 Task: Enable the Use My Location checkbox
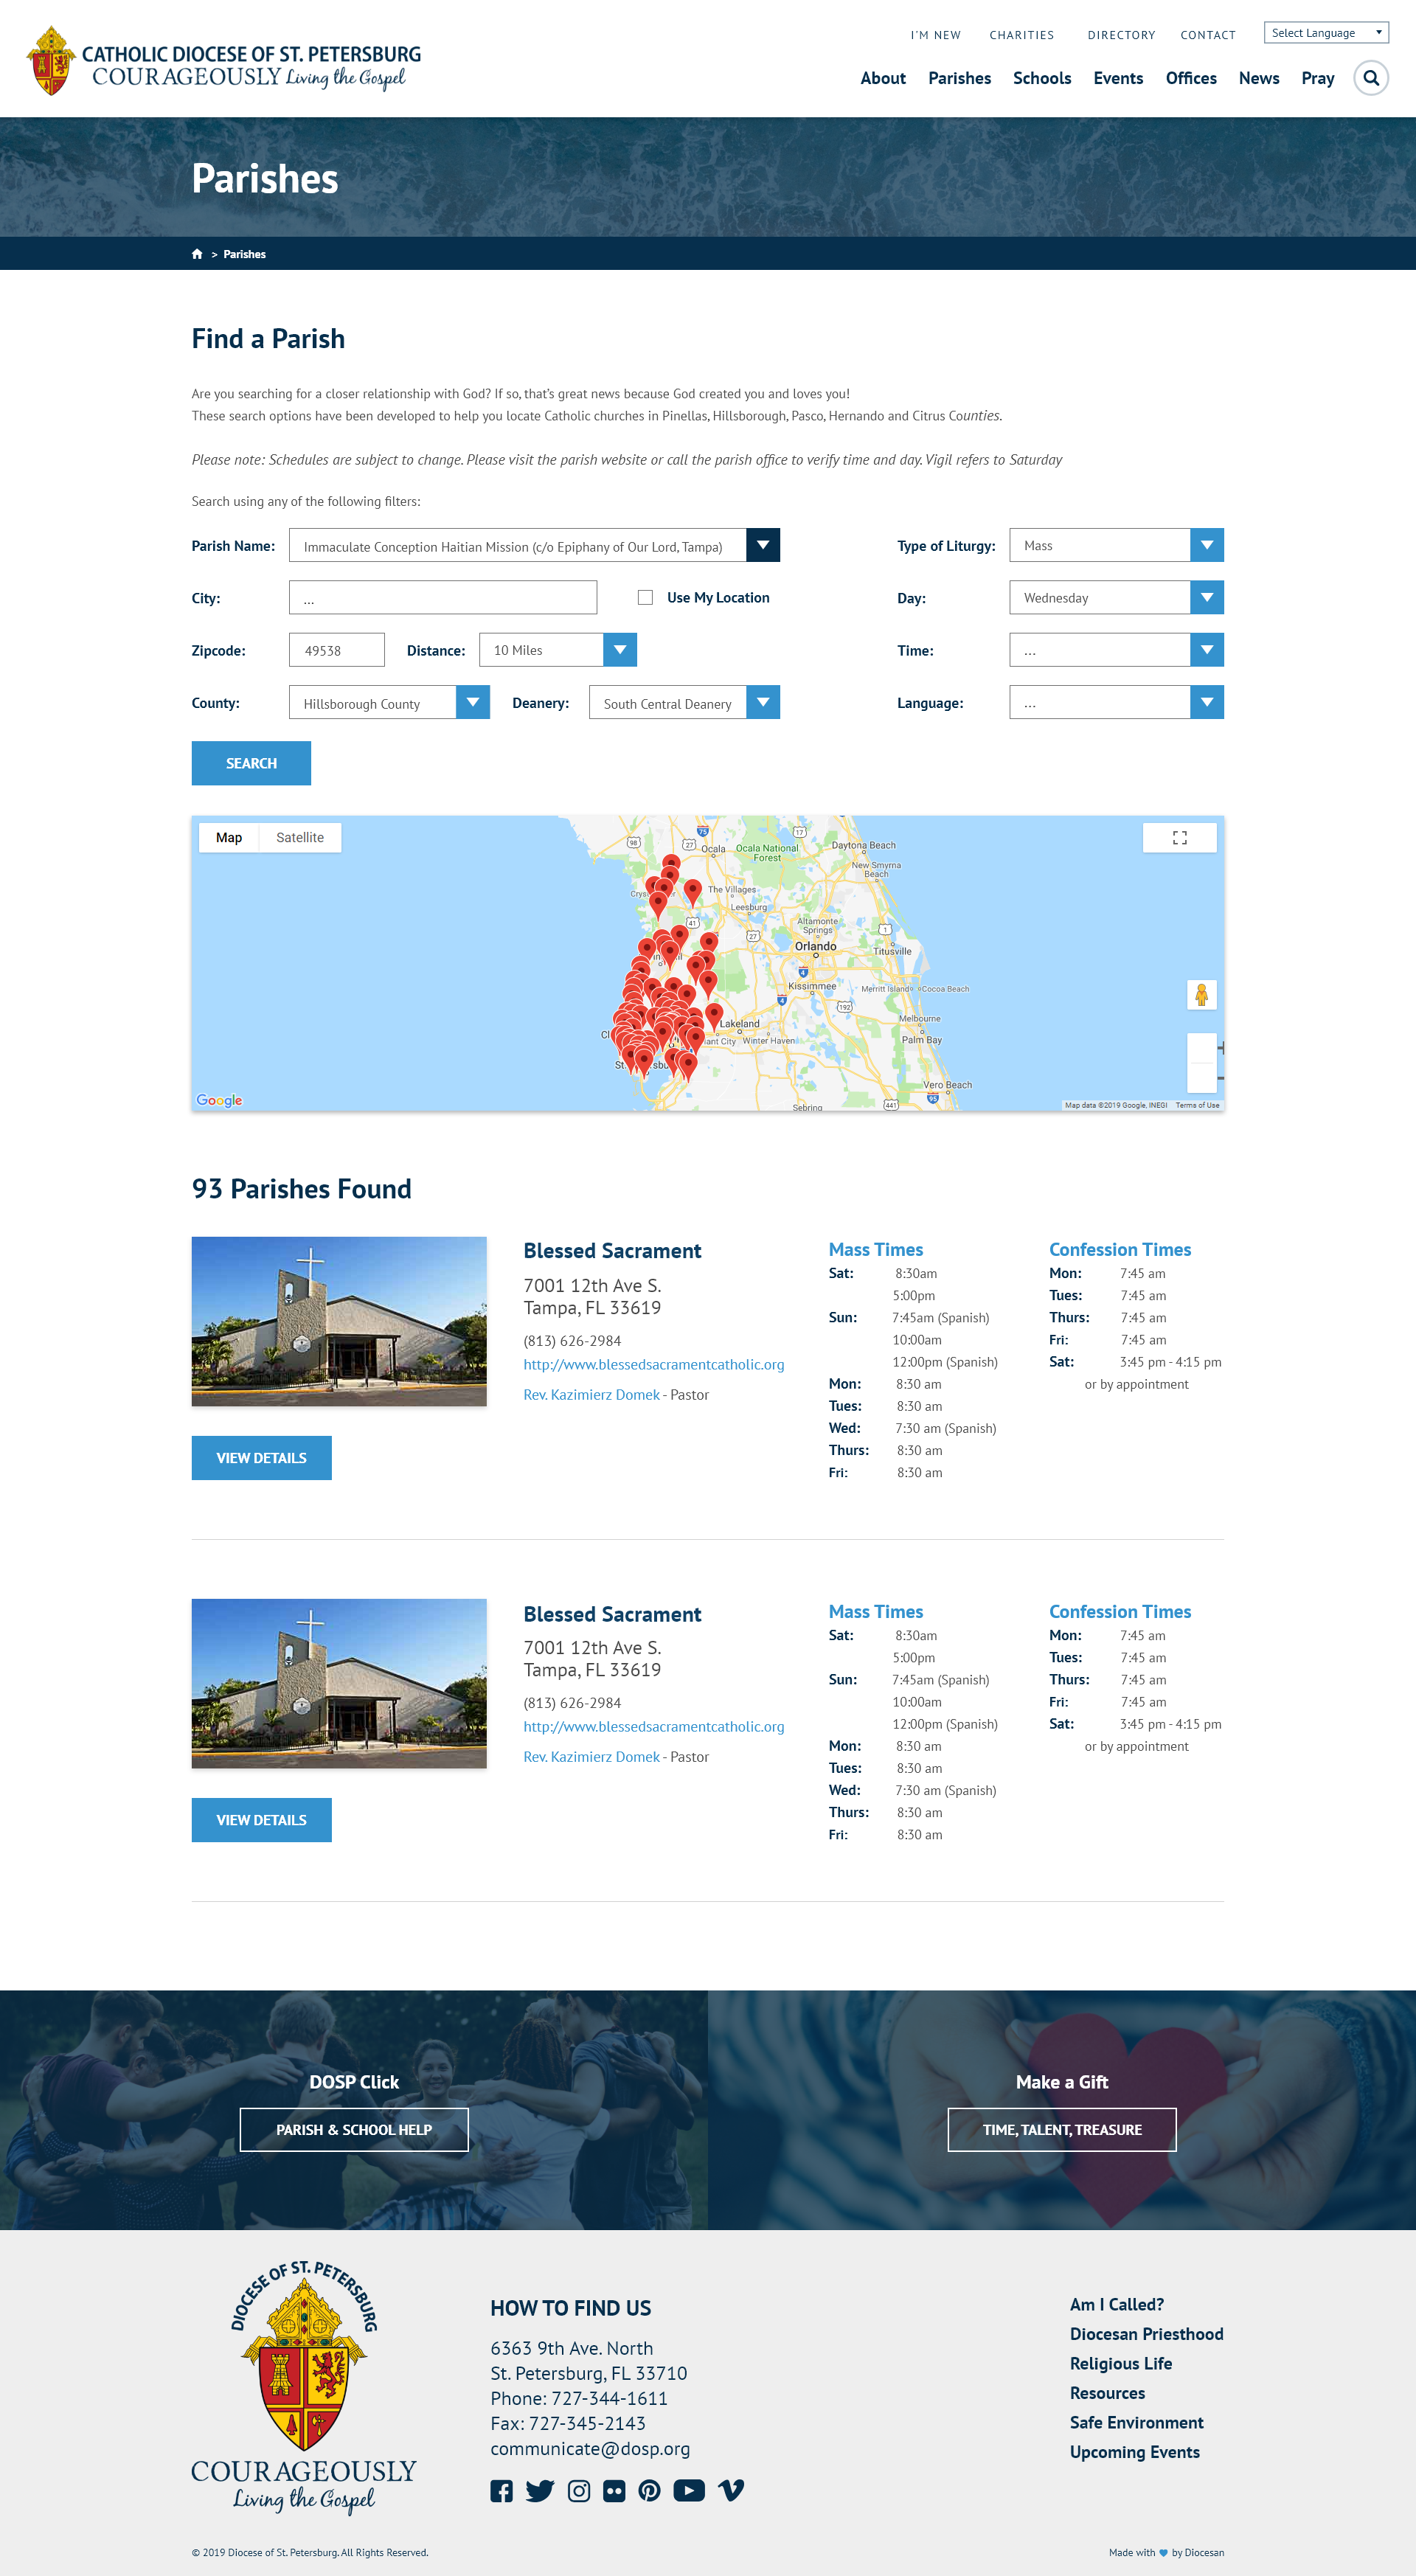[645, 598]
